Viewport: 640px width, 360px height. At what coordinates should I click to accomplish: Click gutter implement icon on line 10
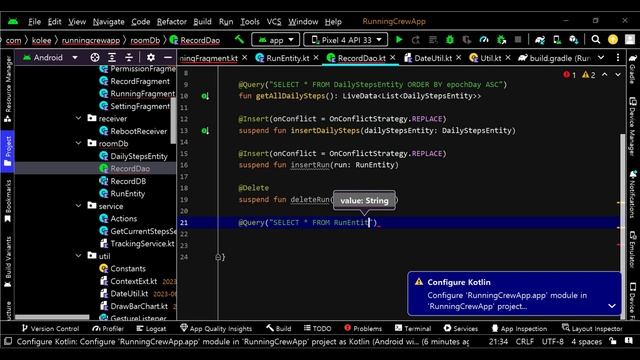pos(205,96)
